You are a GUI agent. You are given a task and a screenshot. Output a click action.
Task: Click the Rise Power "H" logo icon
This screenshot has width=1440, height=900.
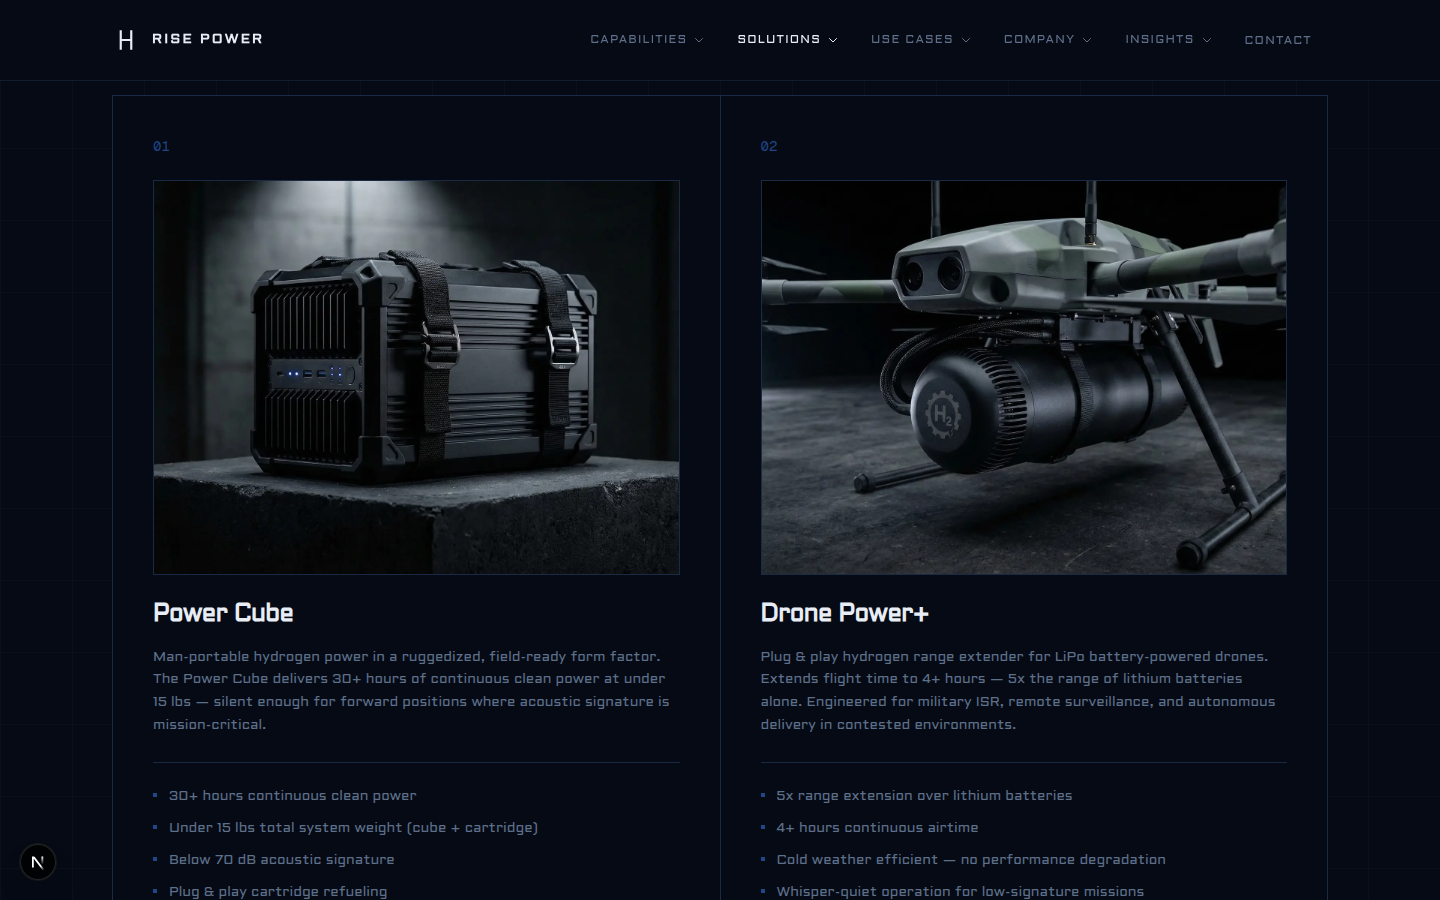click(x=126, y=39)
